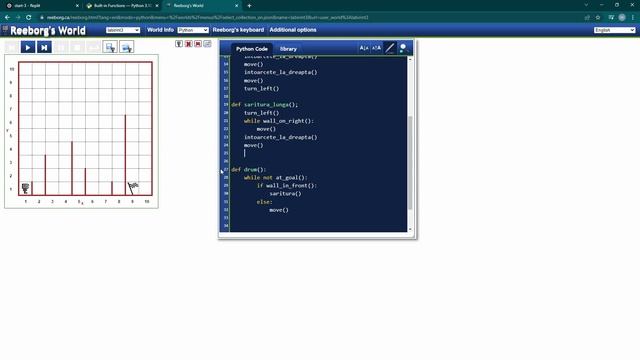
Task: Open the world selection dropdown
Action: [123, 30]
